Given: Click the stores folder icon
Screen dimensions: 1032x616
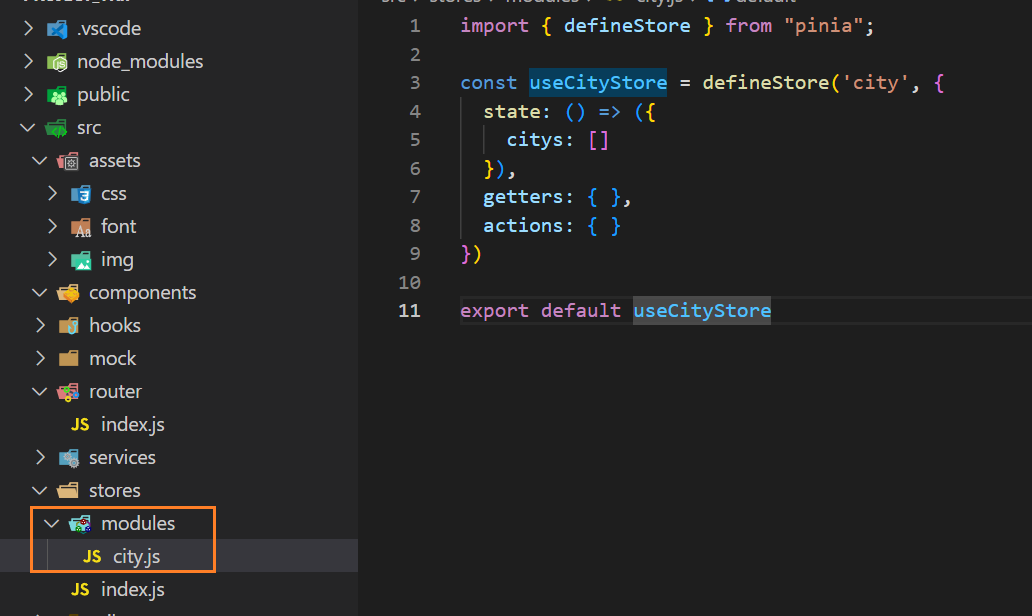Looking at the screenshot, I should pos(68,491).
